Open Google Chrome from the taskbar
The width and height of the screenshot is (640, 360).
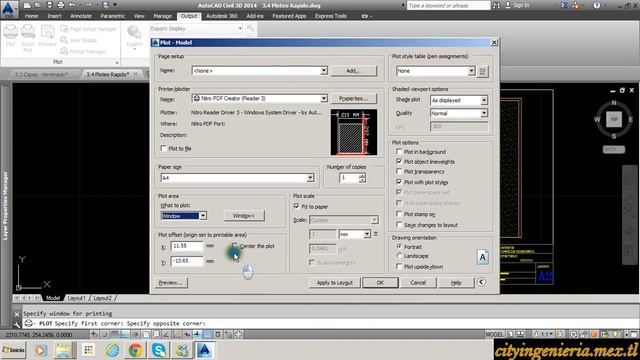pos(136,350)
